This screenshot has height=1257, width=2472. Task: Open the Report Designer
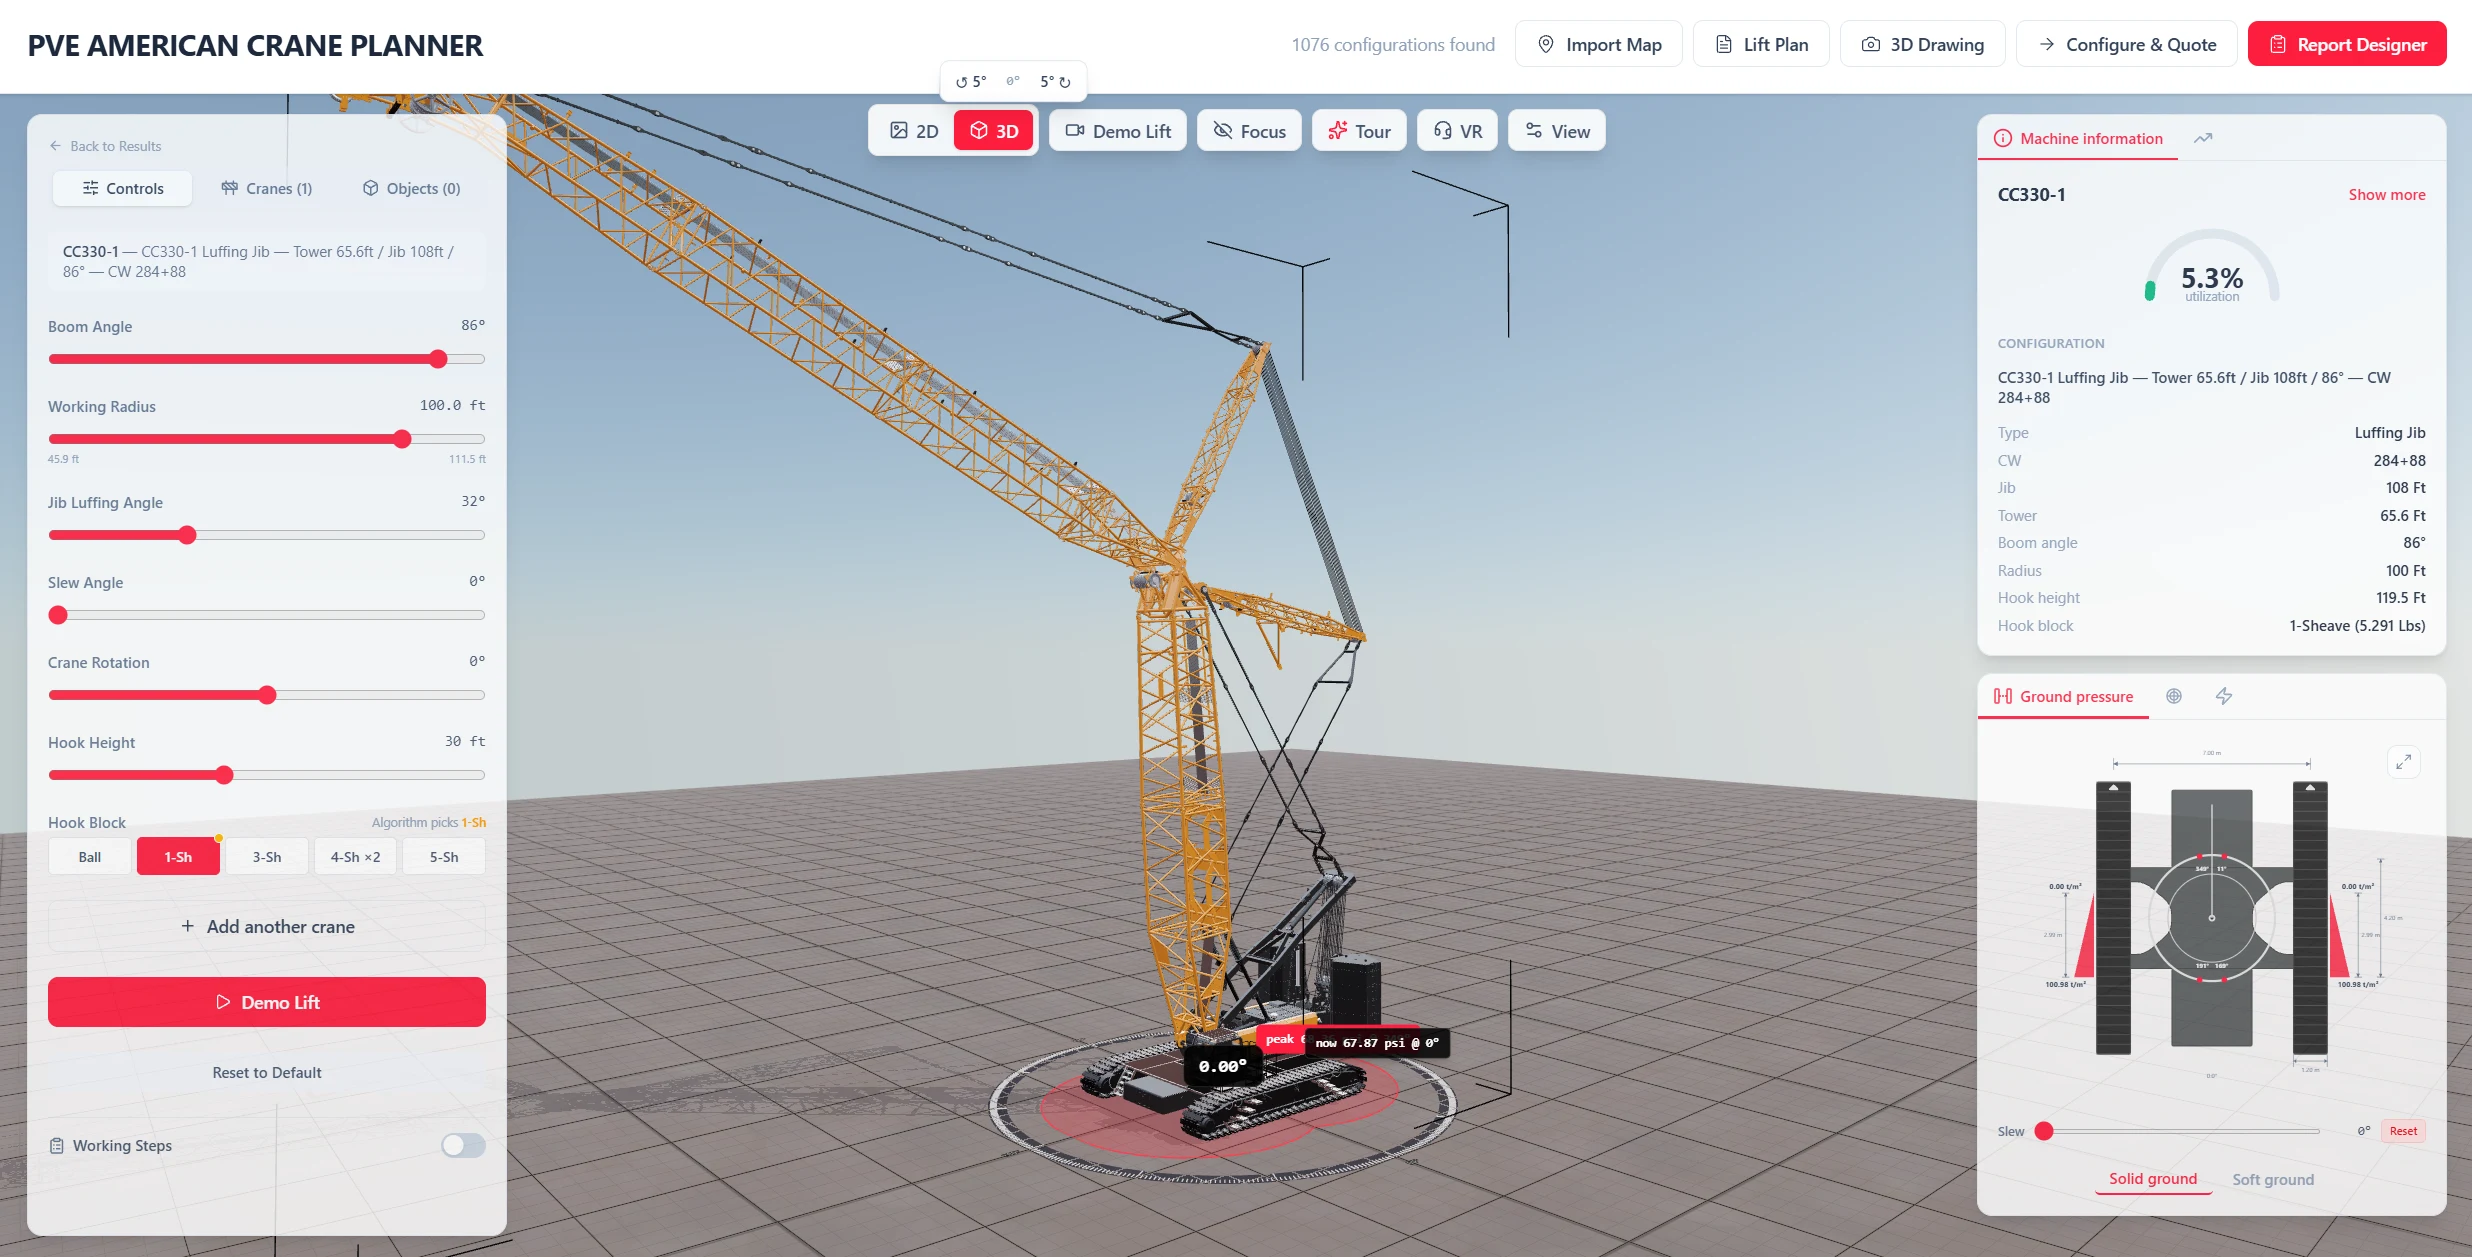click(x=2347, y=44)
